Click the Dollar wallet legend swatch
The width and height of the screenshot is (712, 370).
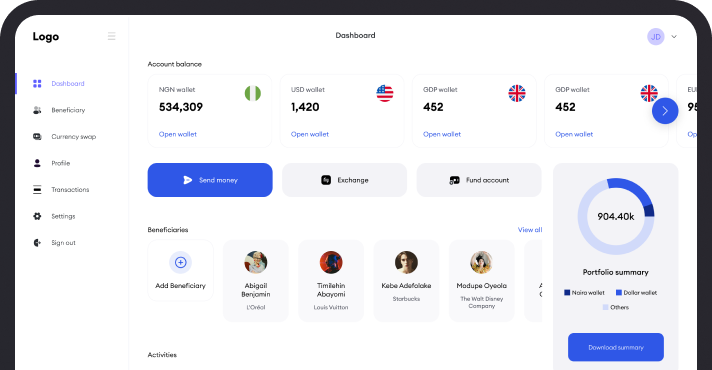click(x=618, y=293)
